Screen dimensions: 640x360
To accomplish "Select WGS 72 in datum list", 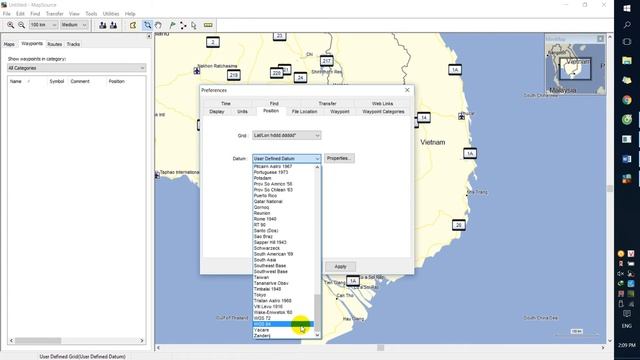I will tap(284, 318).
